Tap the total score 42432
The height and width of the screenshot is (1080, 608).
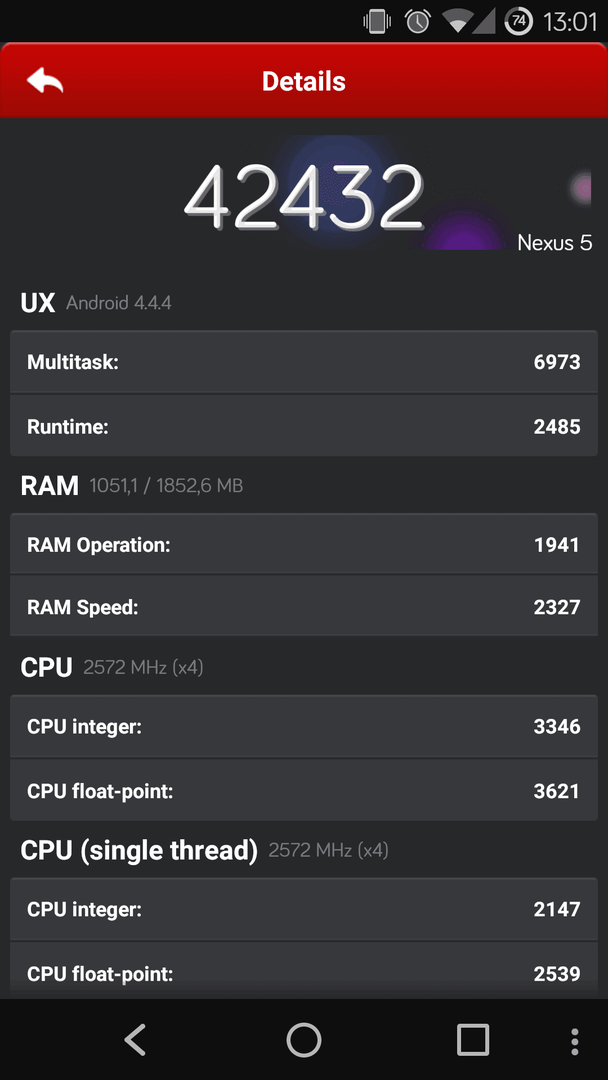coord(303,196)
